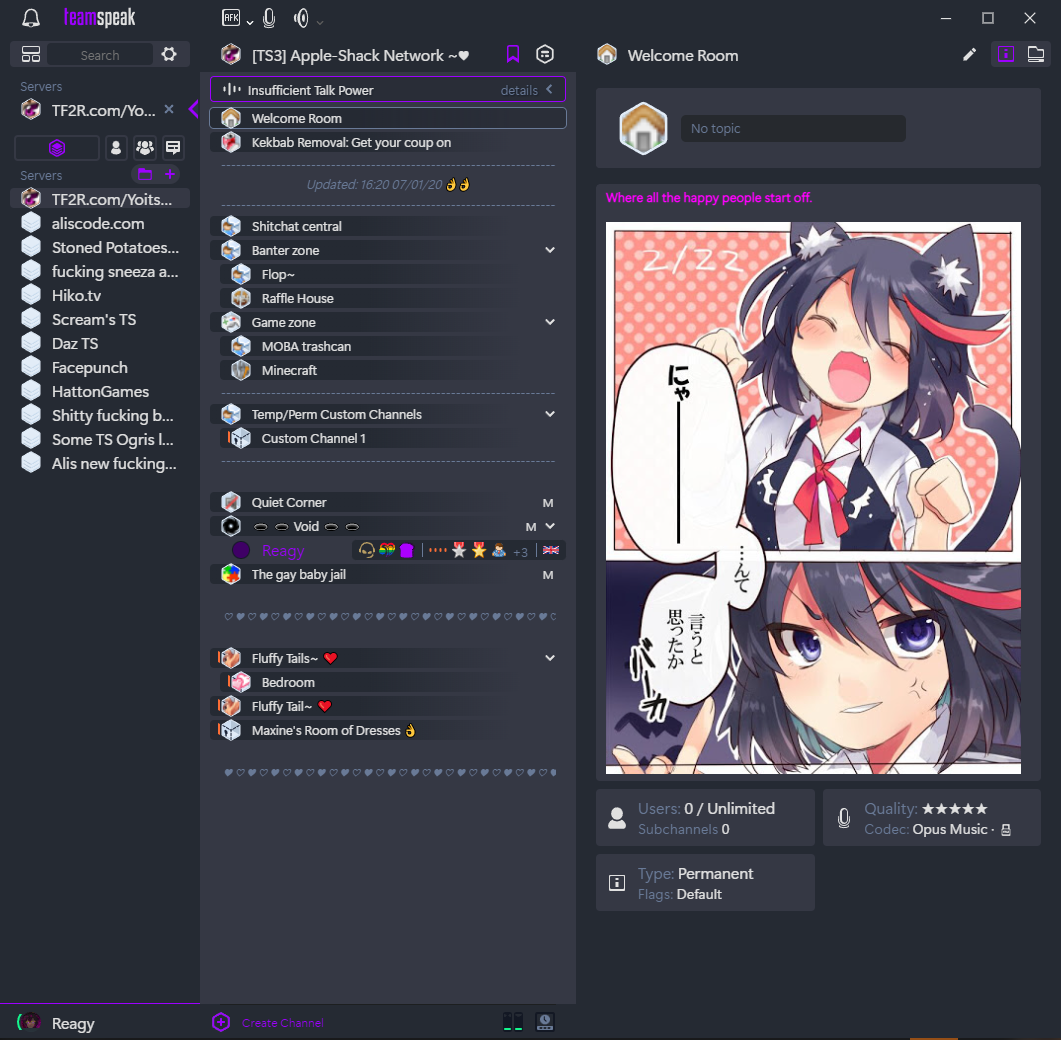This screenshot has width=1061, height=1040.
Task: Click the Create Channel plus icon
Action: 221,1022
